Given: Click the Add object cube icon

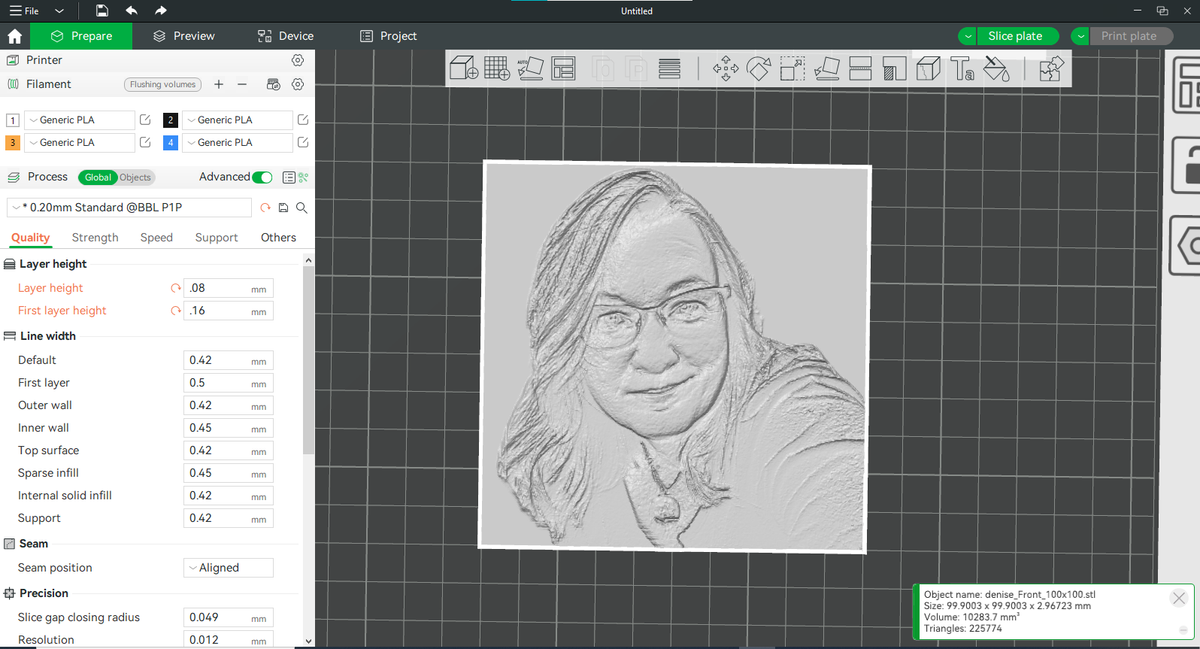Looking at the screenshot, I should (463, 68).
